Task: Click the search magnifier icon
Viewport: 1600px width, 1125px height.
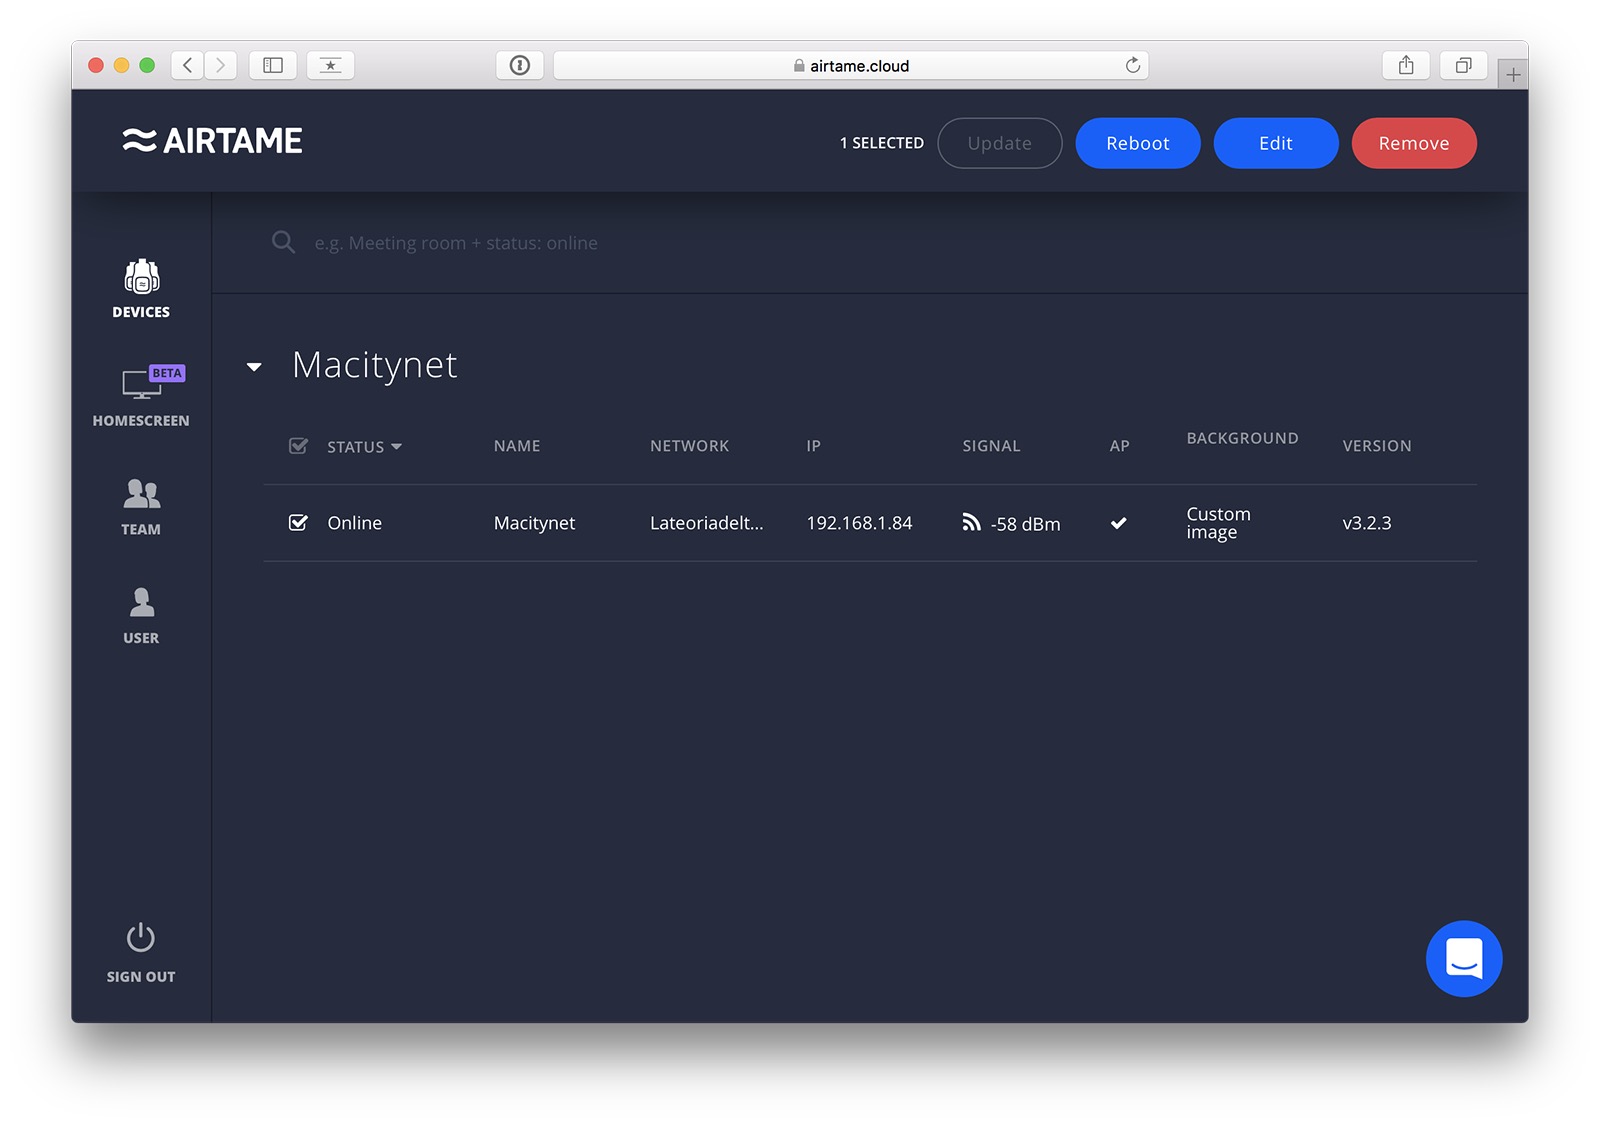Action: pos(283,242)
